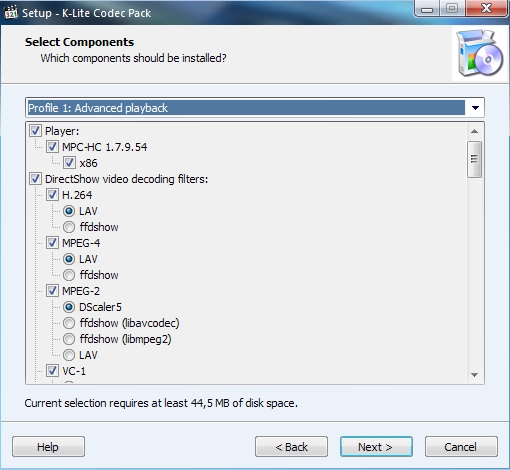
Task: Toggle the MPC-HC 1.7.9.54 checkbox
Action: (x=52, y=147)
